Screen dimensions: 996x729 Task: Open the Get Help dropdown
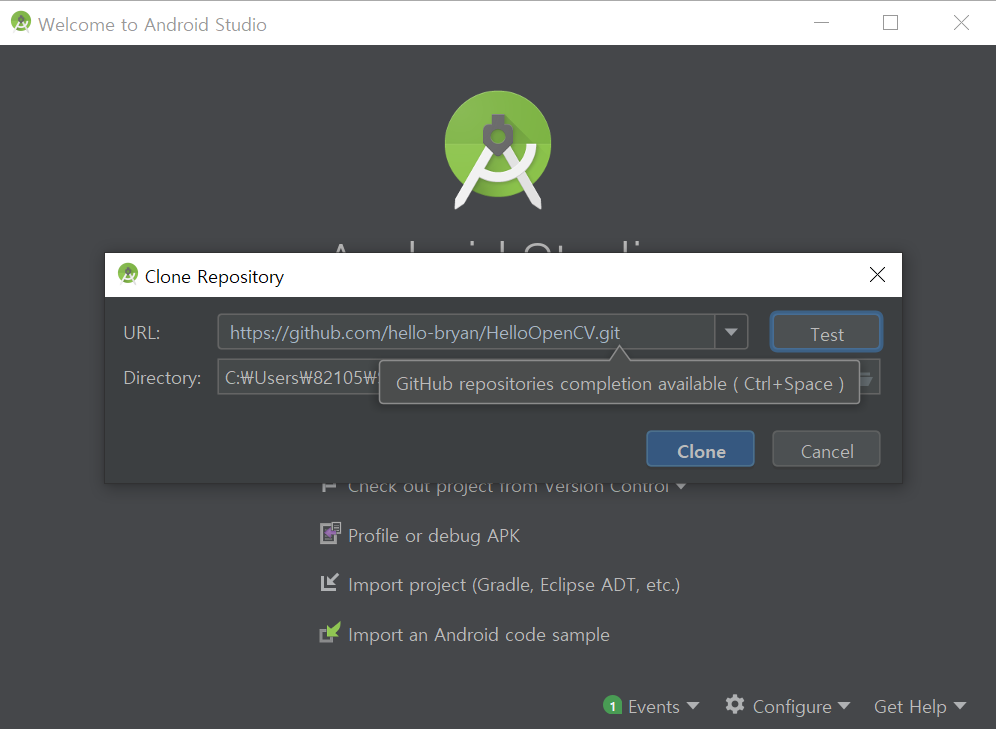pyautogui.click(x=920, y=706)
